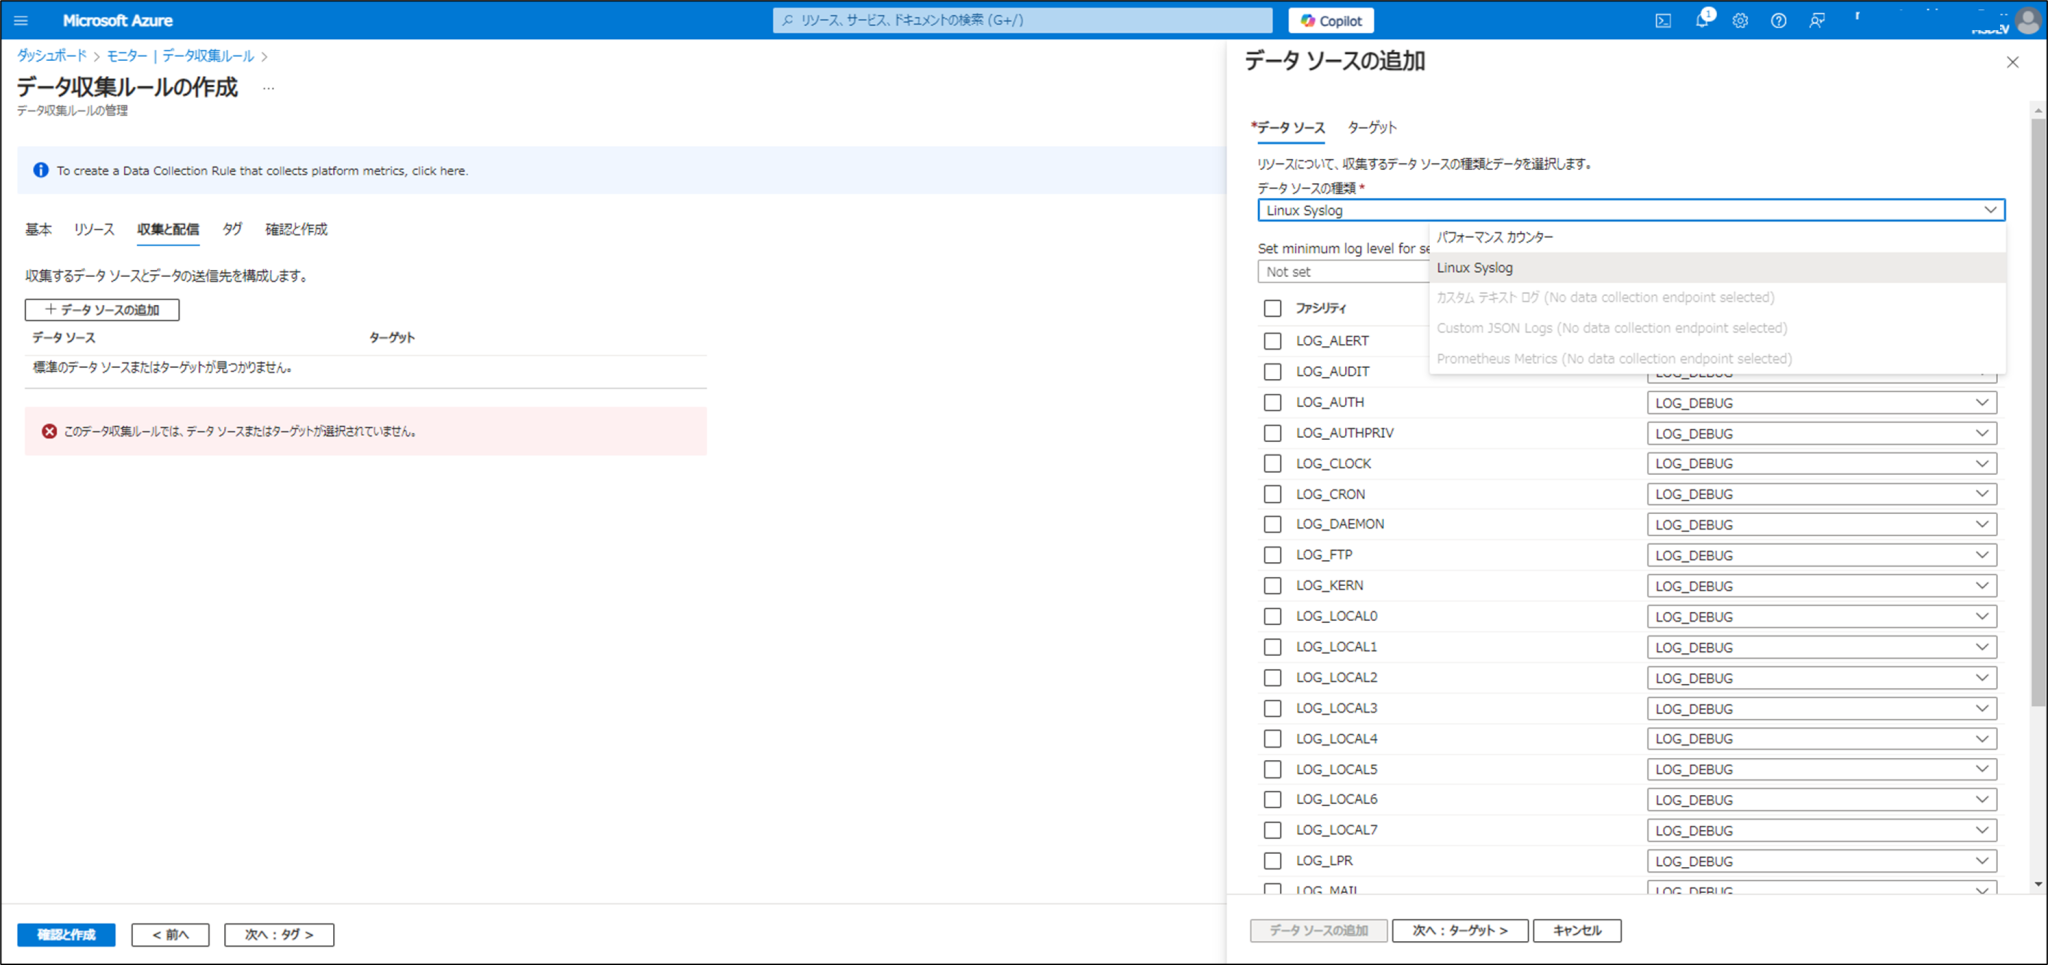Open the notifications bell with 1 alert
The image size is (2048, 965).
pos(1702,20)
